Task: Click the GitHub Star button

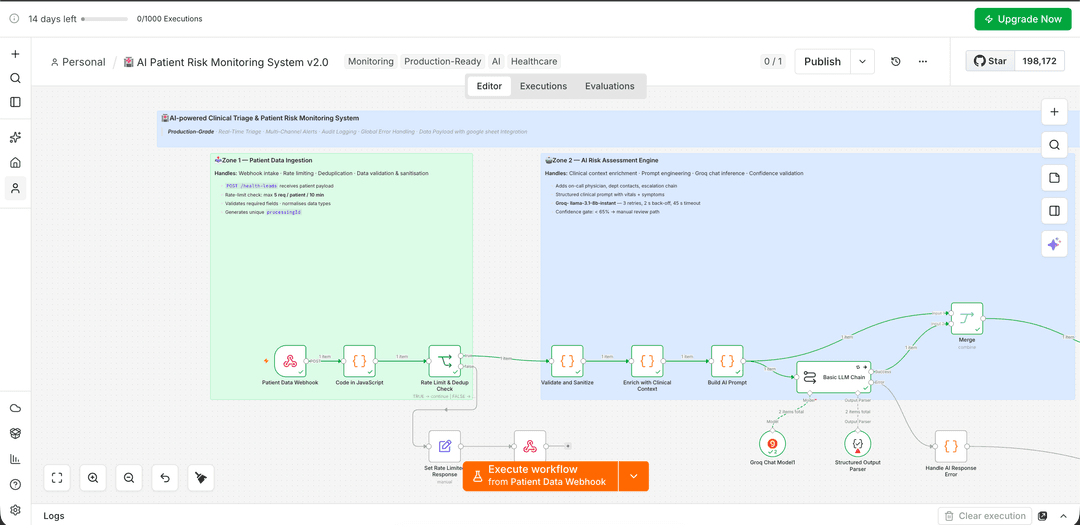Action: point(990,61)
